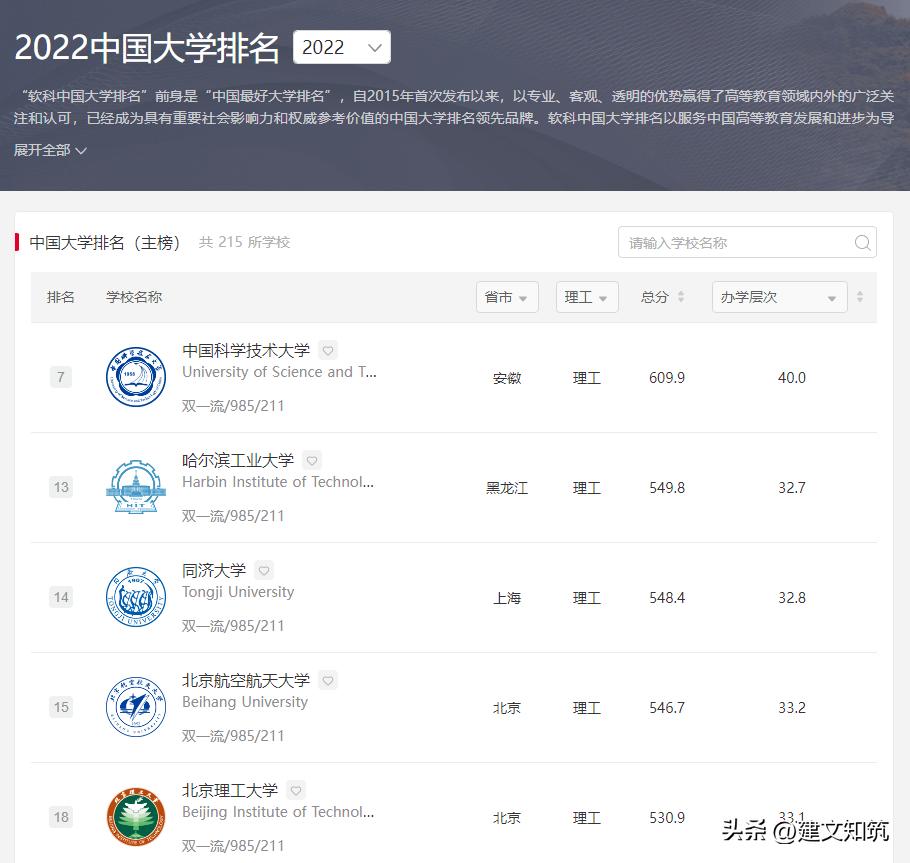910x863 pixels.
Task: Click 双一流/985/211 under 哈尔滨工业大学
Action: (x=235, y=515)
